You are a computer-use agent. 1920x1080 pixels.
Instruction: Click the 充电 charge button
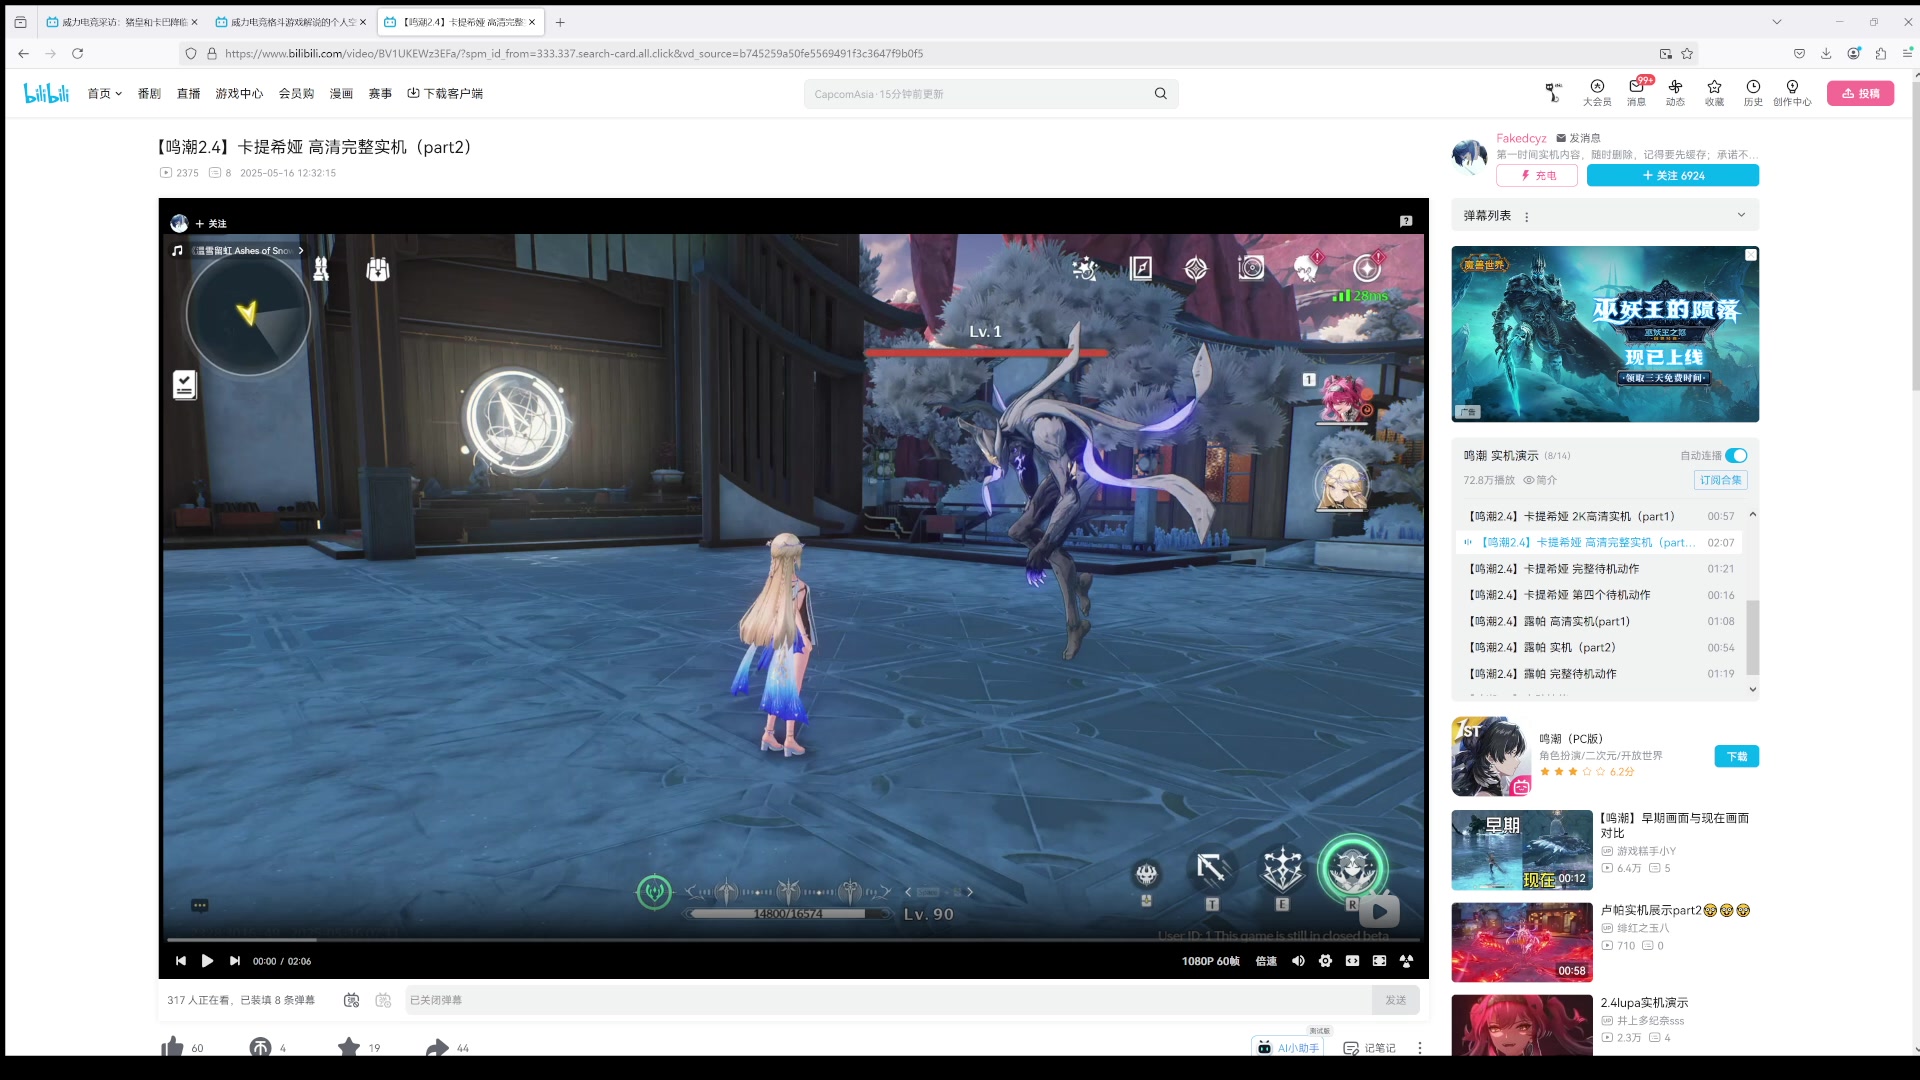pyautogui.click(x=1537, y=175)
